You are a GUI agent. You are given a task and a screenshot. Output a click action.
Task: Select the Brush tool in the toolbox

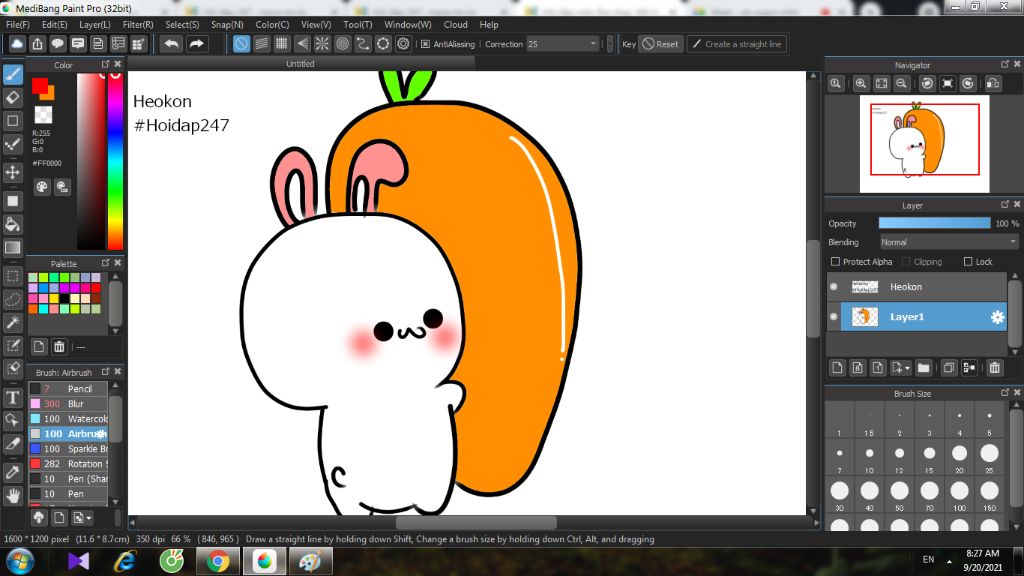point(13,74)
